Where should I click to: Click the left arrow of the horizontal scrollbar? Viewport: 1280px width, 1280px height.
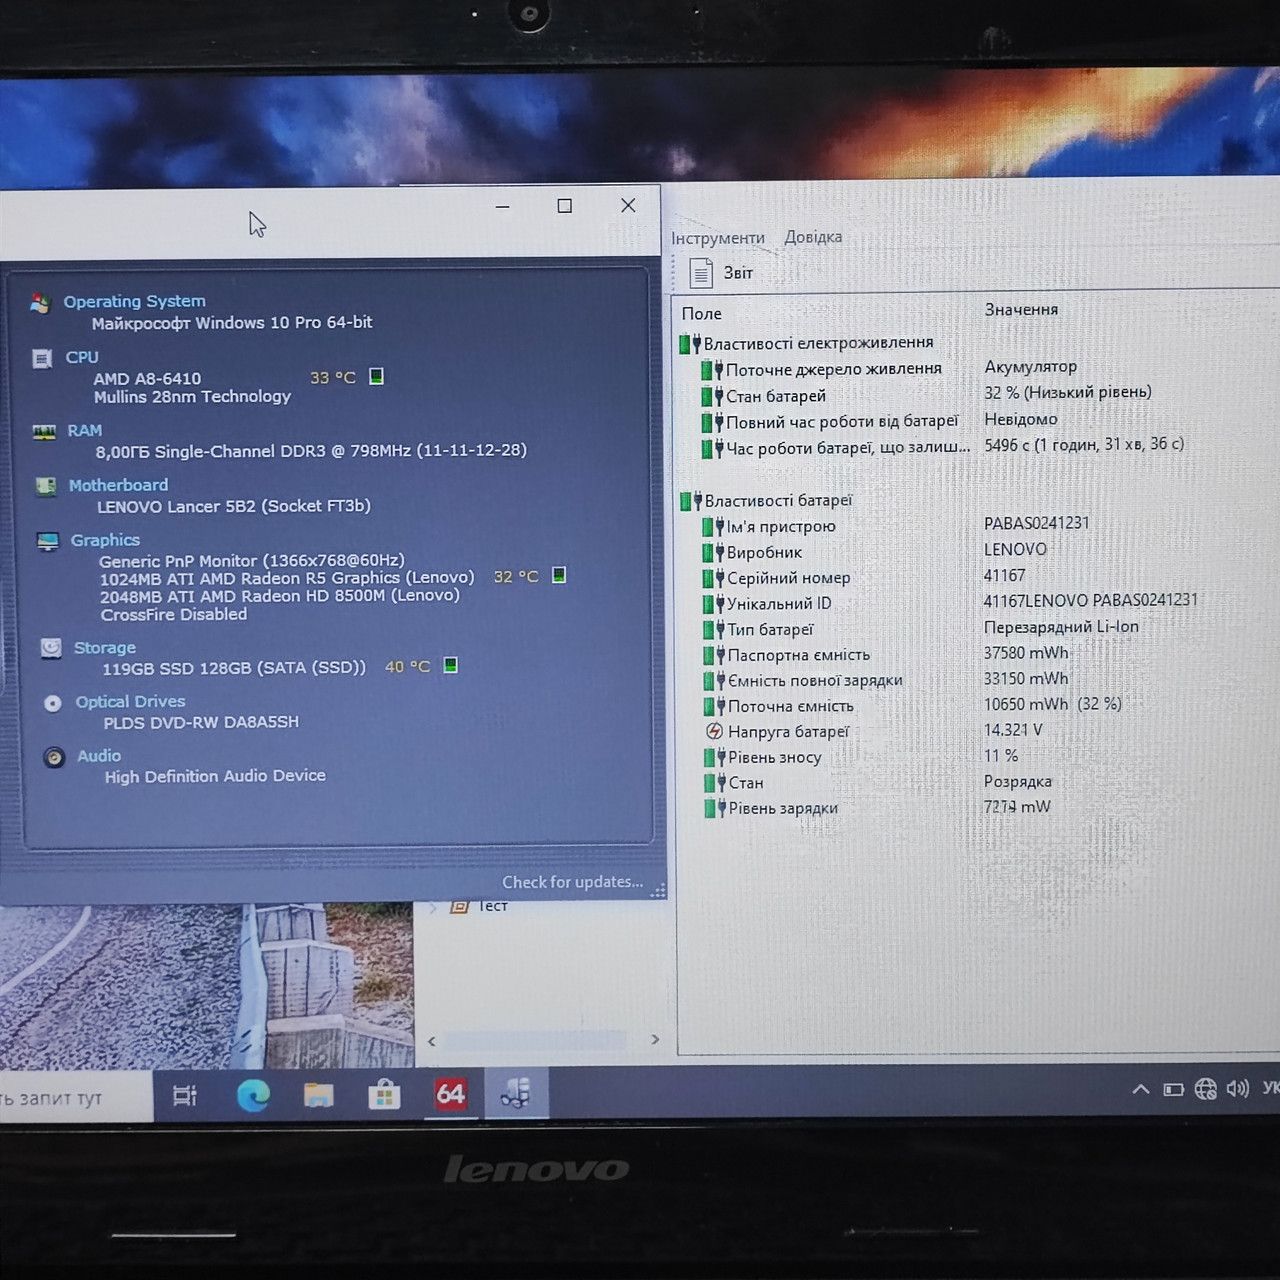432,1041
